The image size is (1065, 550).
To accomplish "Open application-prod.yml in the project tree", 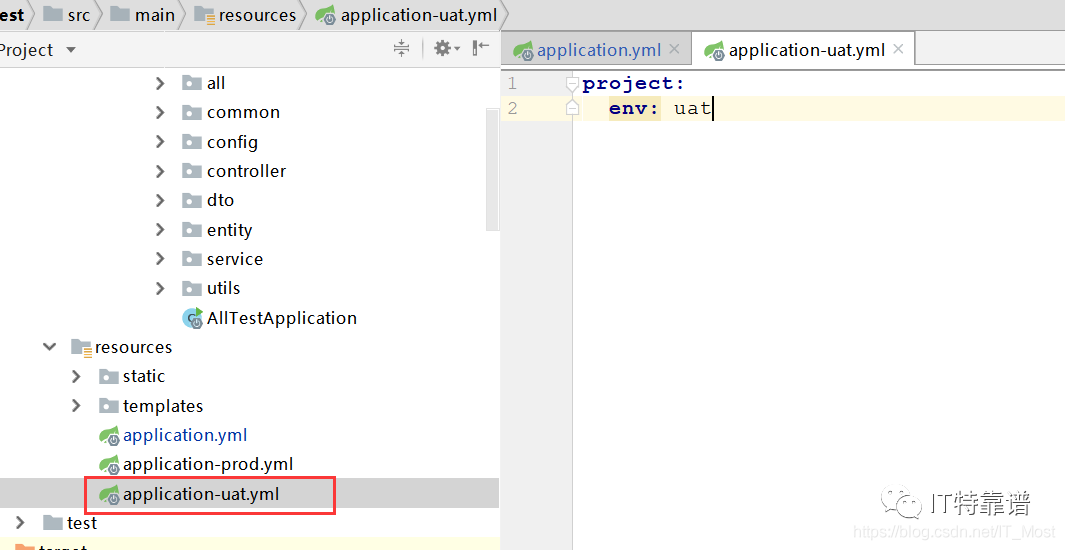I will (208, 464).
